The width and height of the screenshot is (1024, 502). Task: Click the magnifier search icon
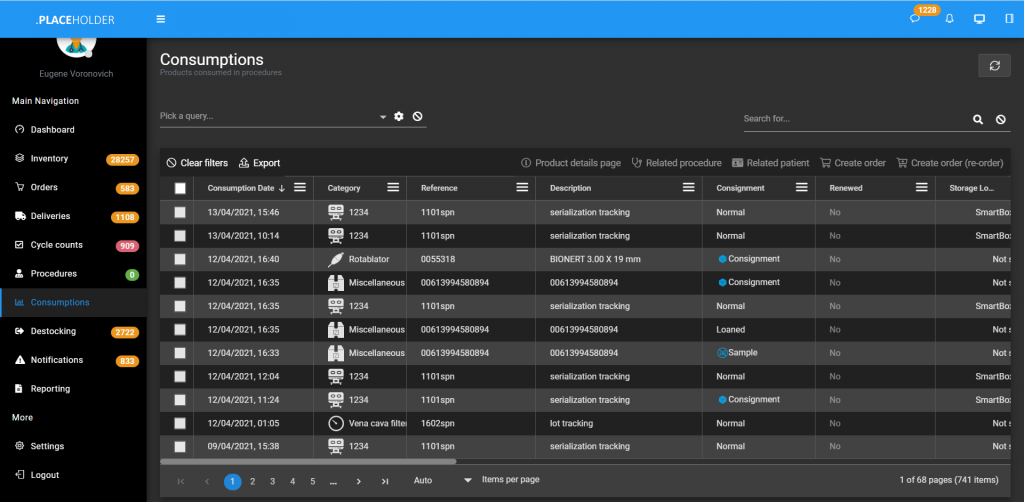pyautogui.click(x=978, y=119)
